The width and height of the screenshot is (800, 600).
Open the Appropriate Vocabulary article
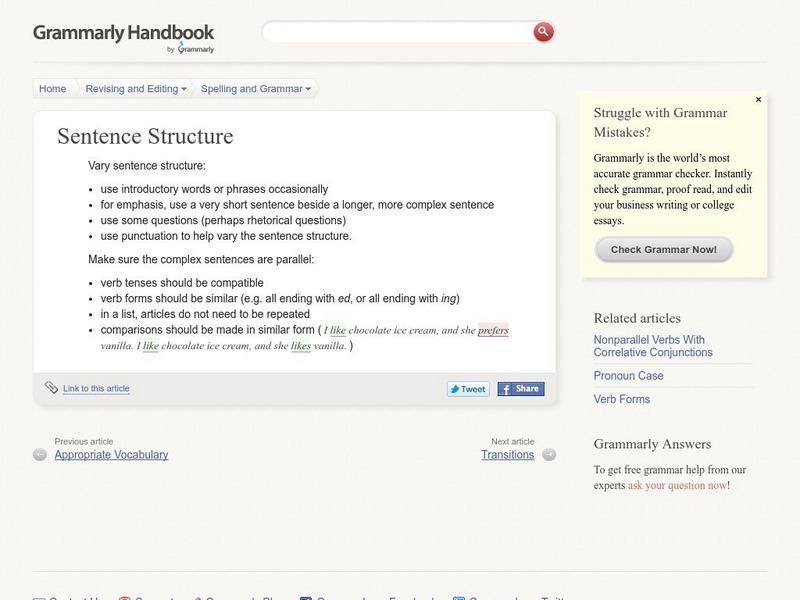tap(111, 454)
